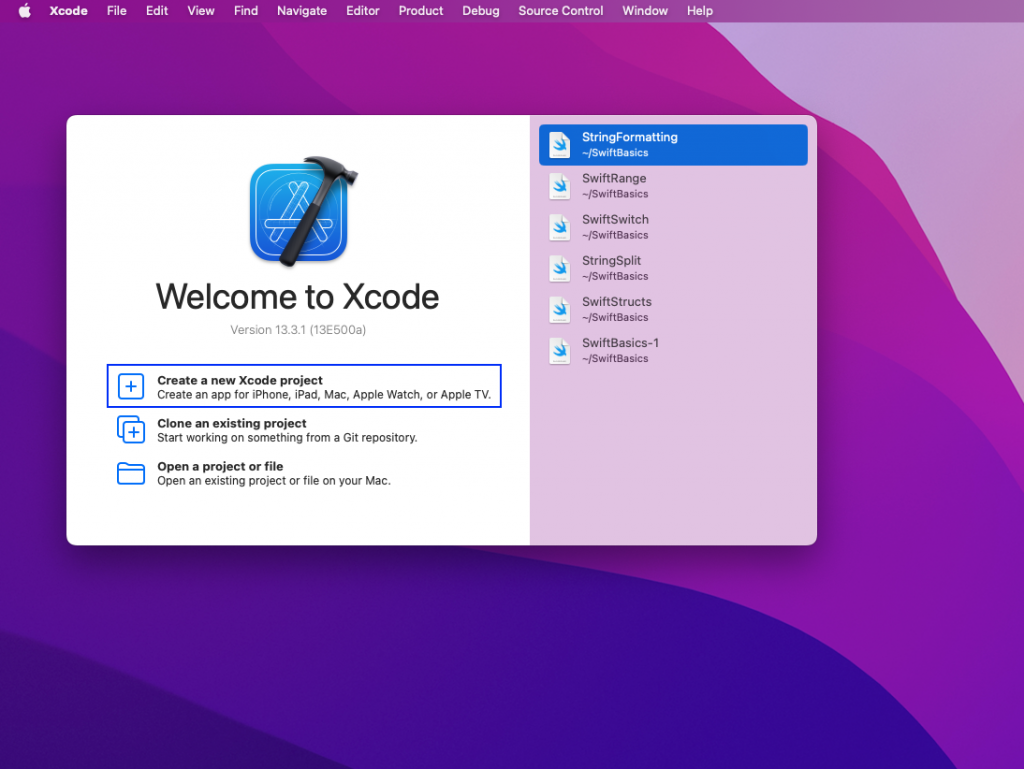Viewport: 1024px width, 769px height.
Task: Click 'Create an app for iPhone, iPad' description
Action: click(324, 394)
